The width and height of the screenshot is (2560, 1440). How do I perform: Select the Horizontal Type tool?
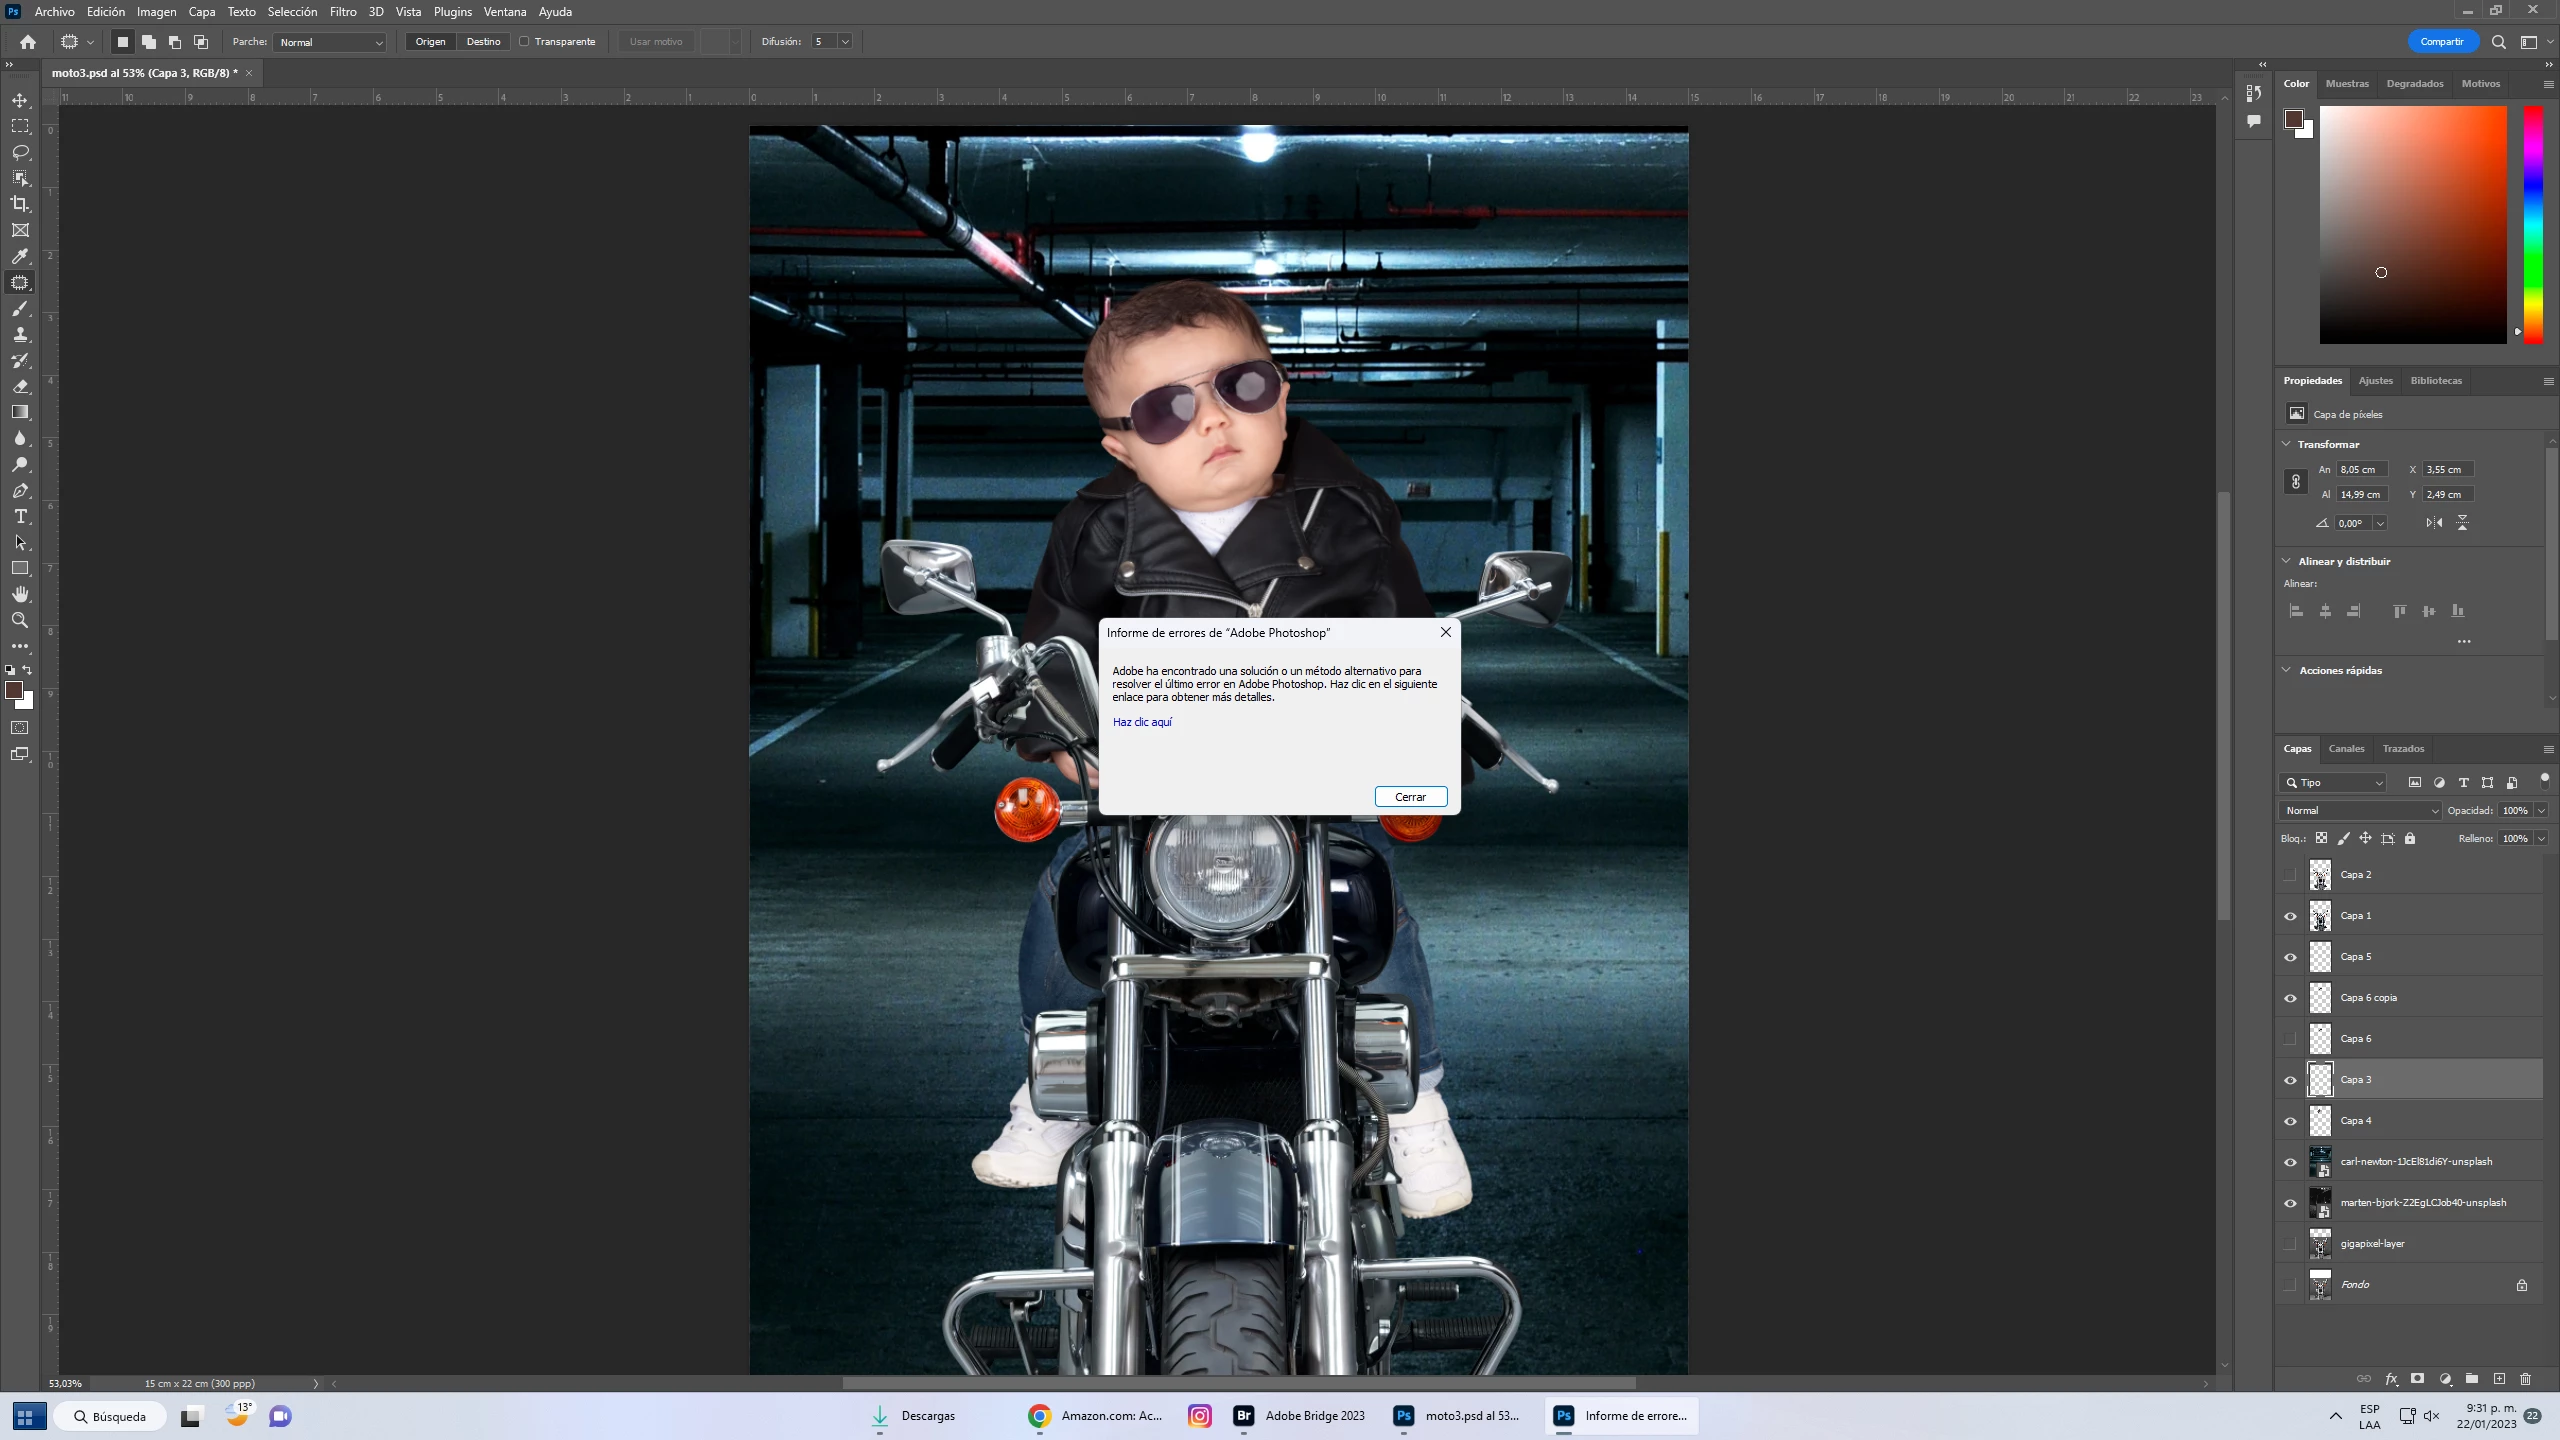tap(20, 516)
